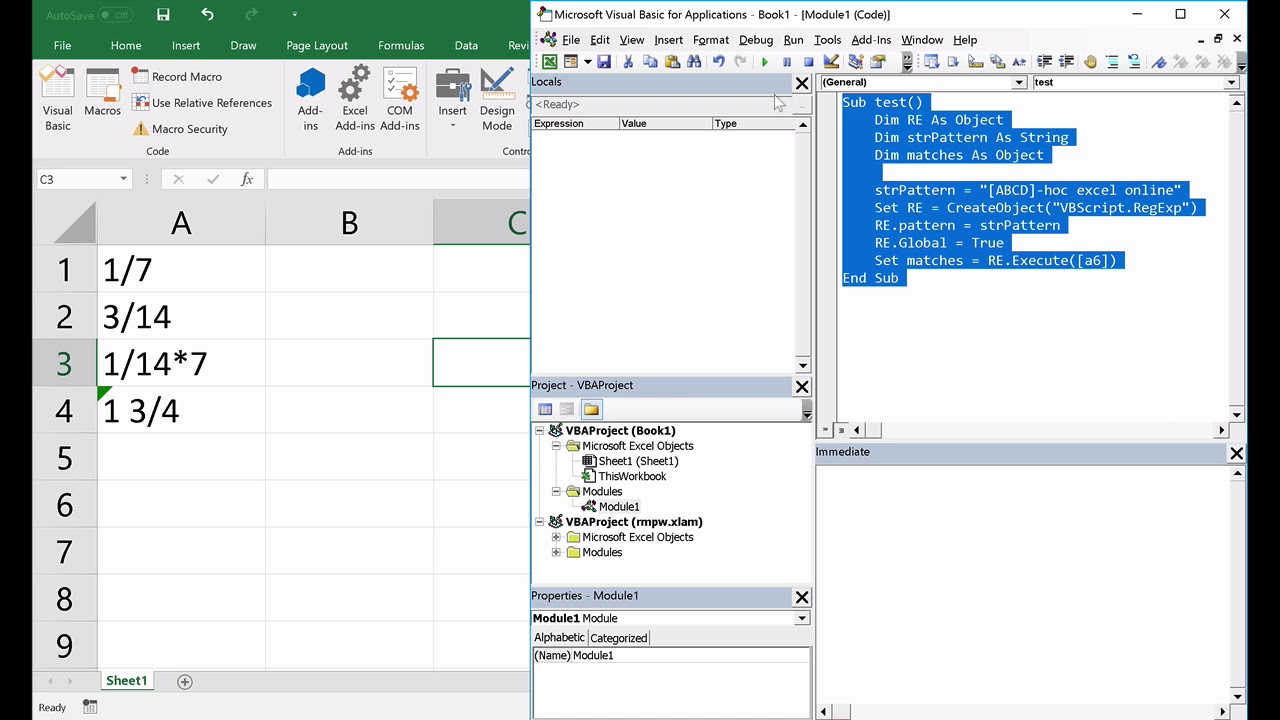This screenshot has width=1280, height=720.
Task: Click the Toggle Breakpoint hand icon
Action: tap(1090, 62)
